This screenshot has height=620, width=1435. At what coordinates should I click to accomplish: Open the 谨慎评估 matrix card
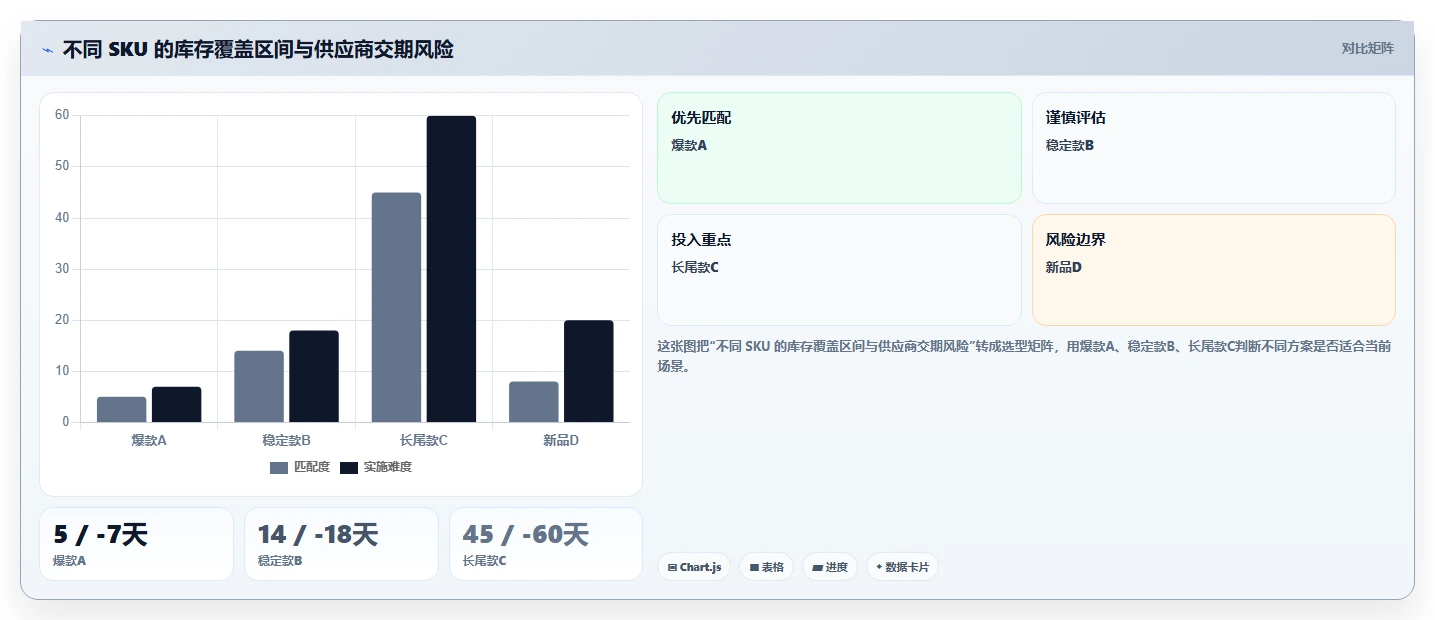1213,148
